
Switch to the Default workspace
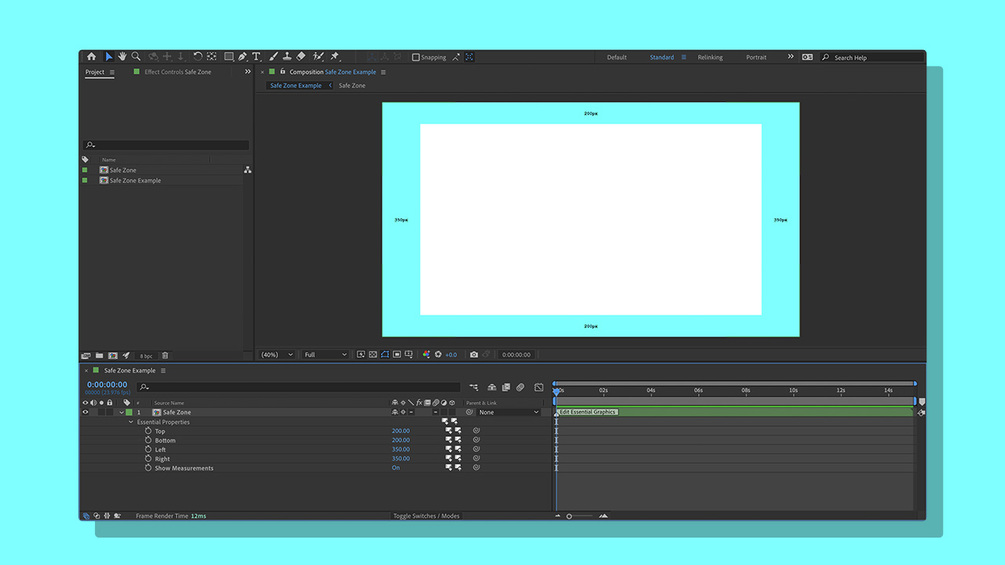click(x=617, y=57)
